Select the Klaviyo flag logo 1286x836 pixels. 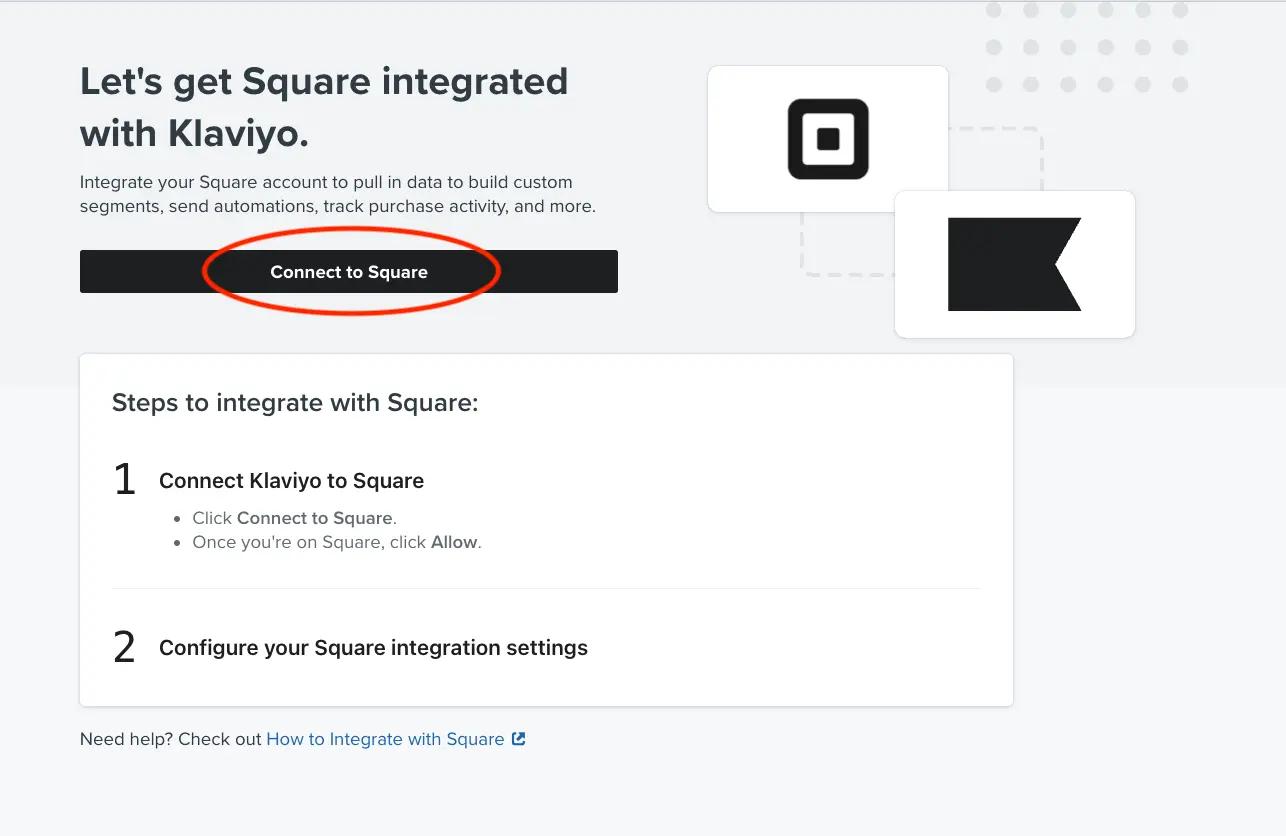click(1014, 264)
